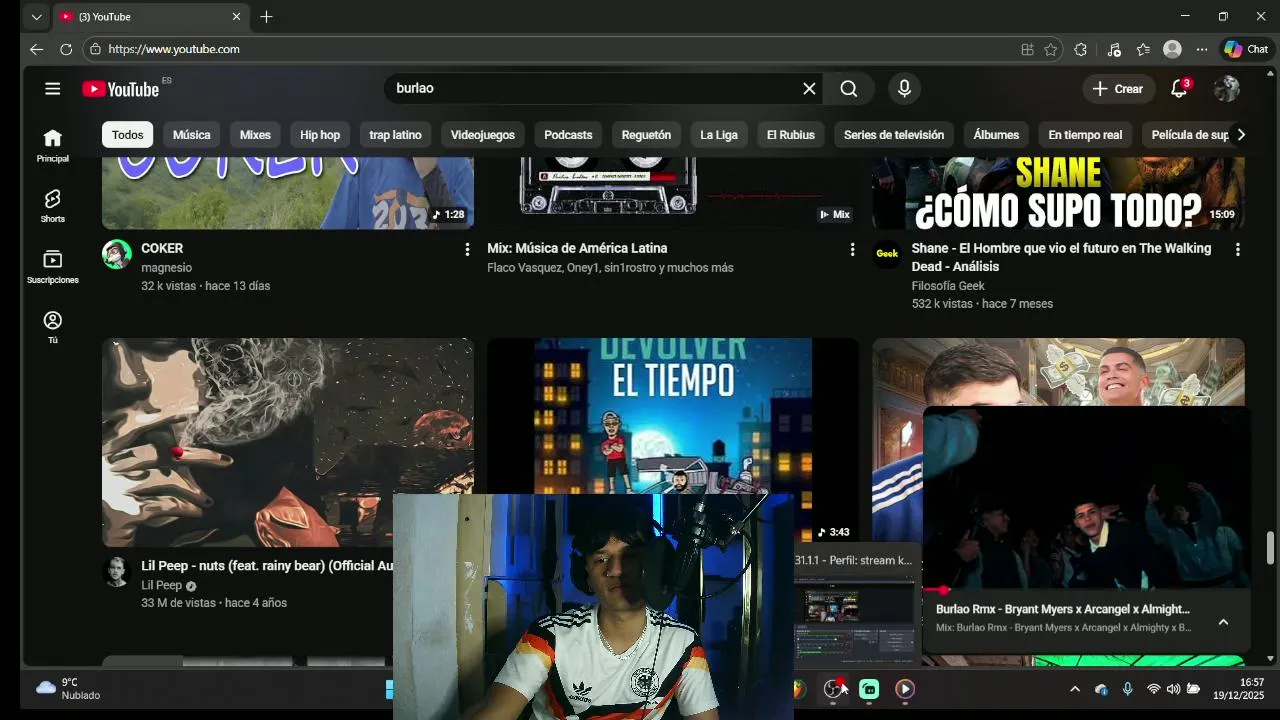Click the Shane ¿Cómo supo todo? thumbnail
The height and width of the screenshot is (720, 1280).
click(1058, 193)
